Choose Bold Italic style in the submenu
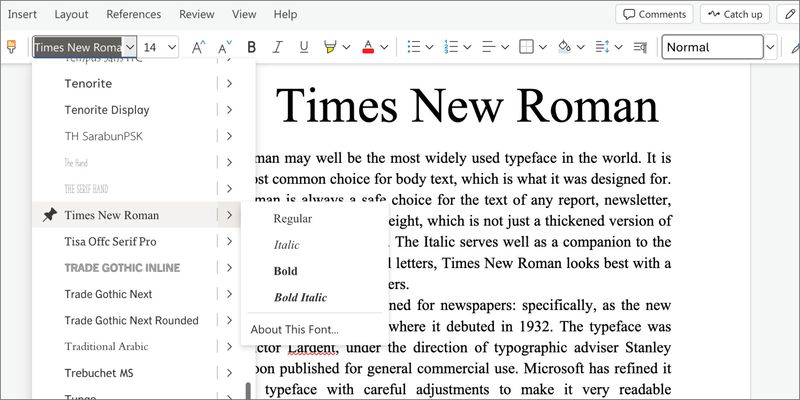 [x=300, y=297]
